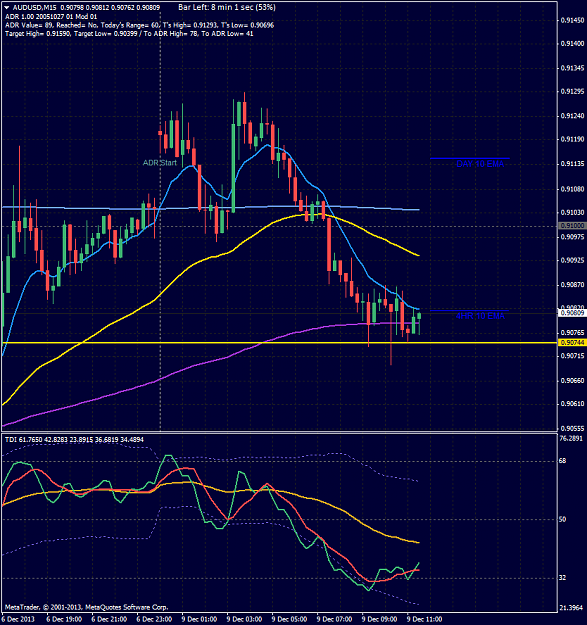
Task: Click the 'DAY 10 EMA' label
Action: (x=480, y=164)
